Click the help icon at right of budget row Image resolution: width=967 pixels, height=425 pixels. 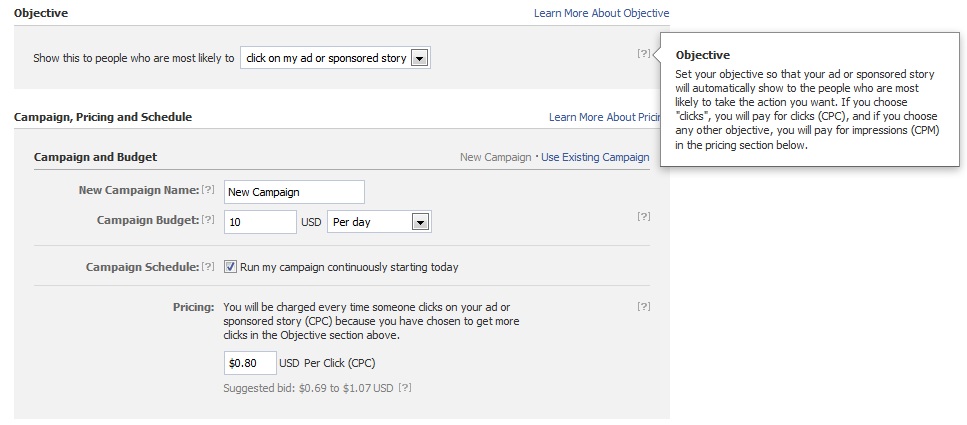click(643, 217)
